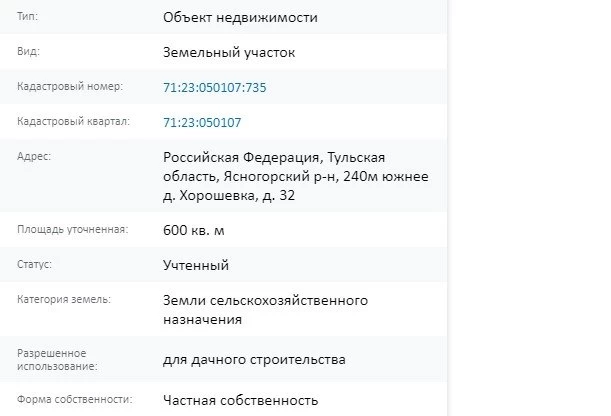Click the 'Форма собственности:' label
The width and height of the screenshot is (611, 416).
tap(74, 400)
